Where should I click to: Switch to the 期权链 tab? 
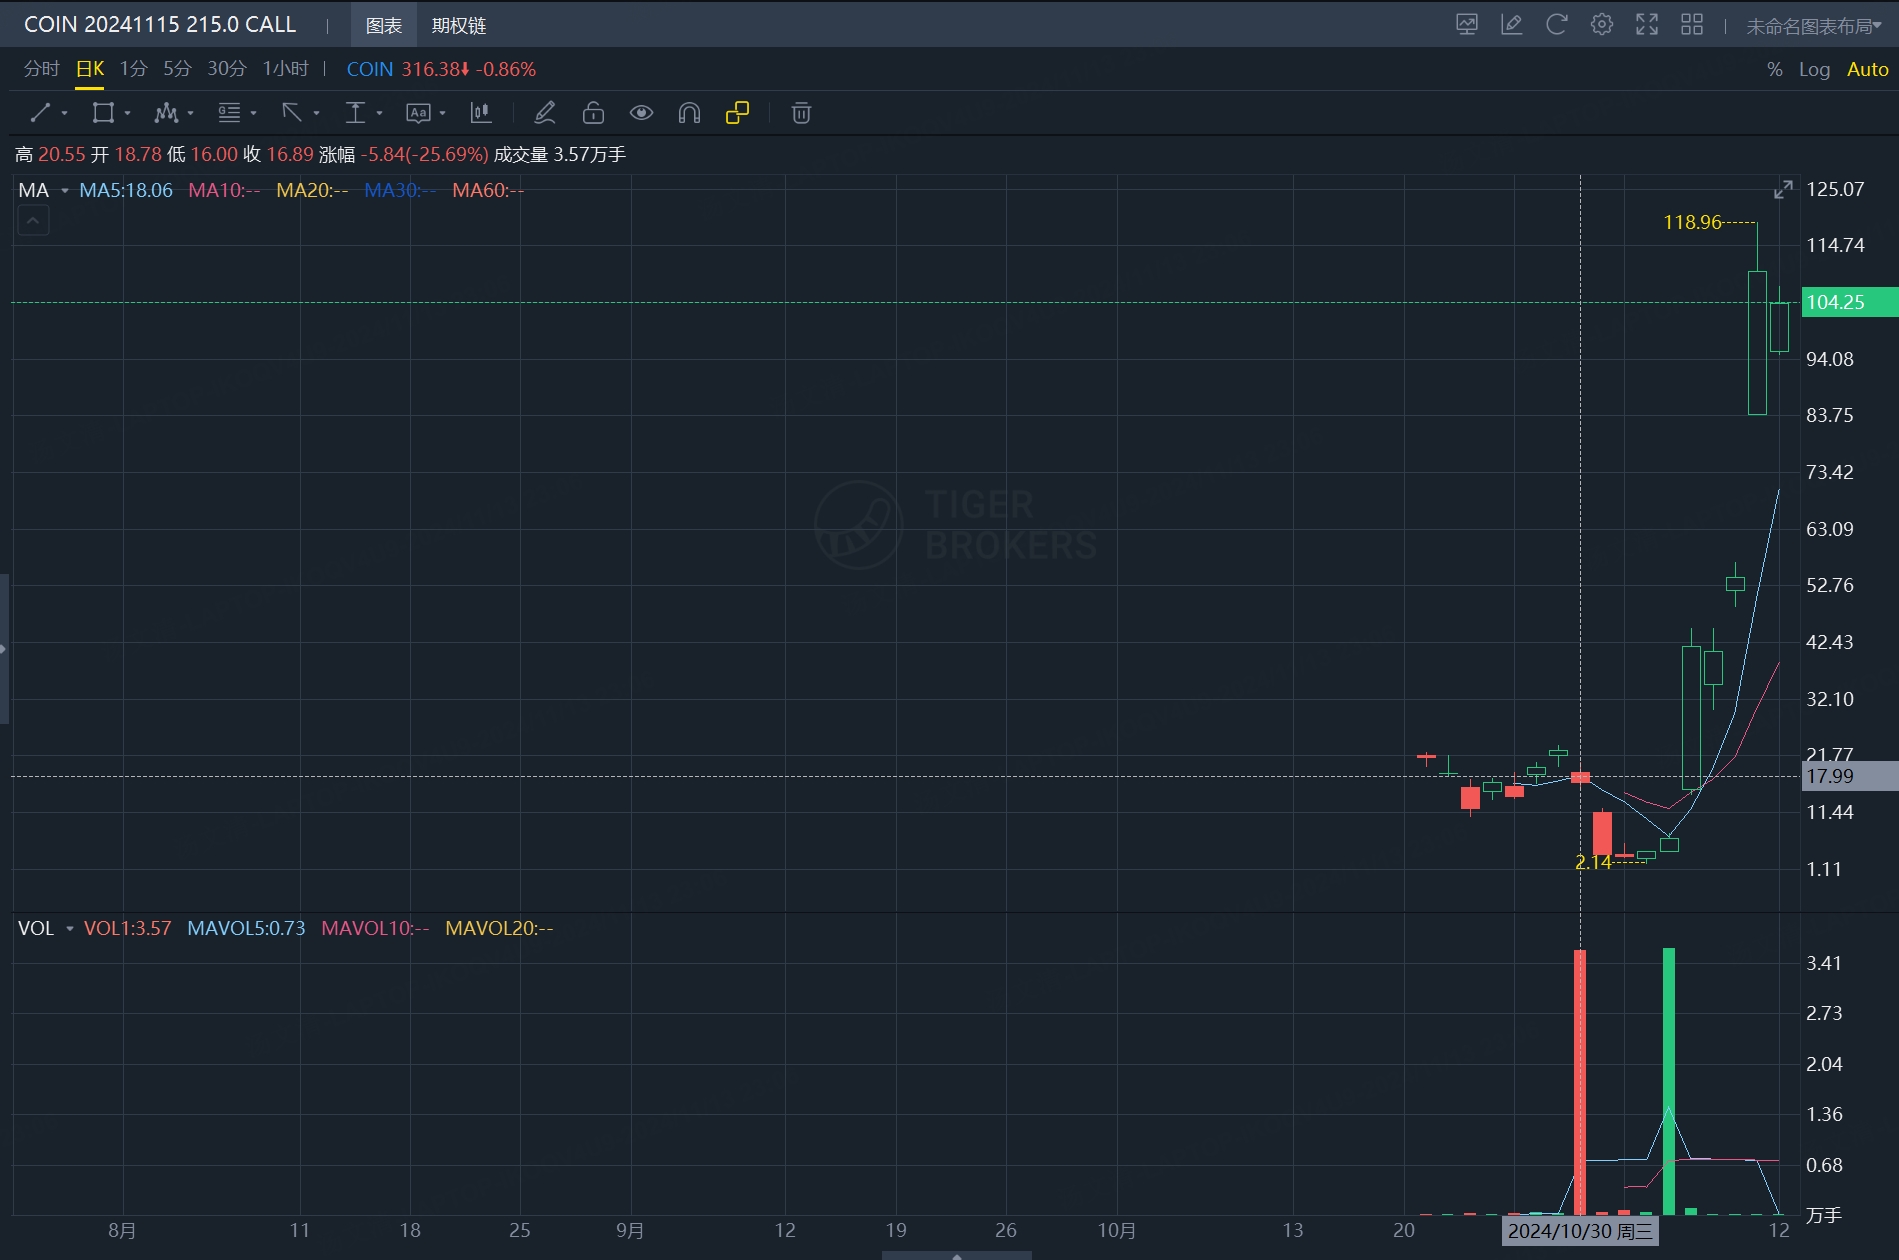pos(459,25)
